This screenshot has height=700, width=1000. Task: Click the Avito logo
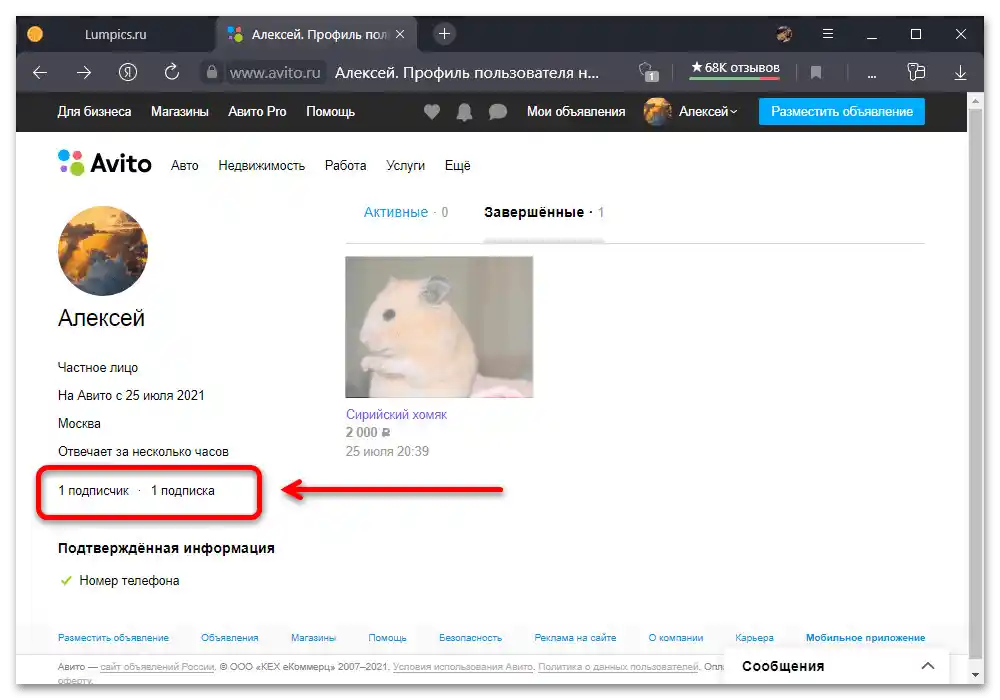(x=105, y=163)
